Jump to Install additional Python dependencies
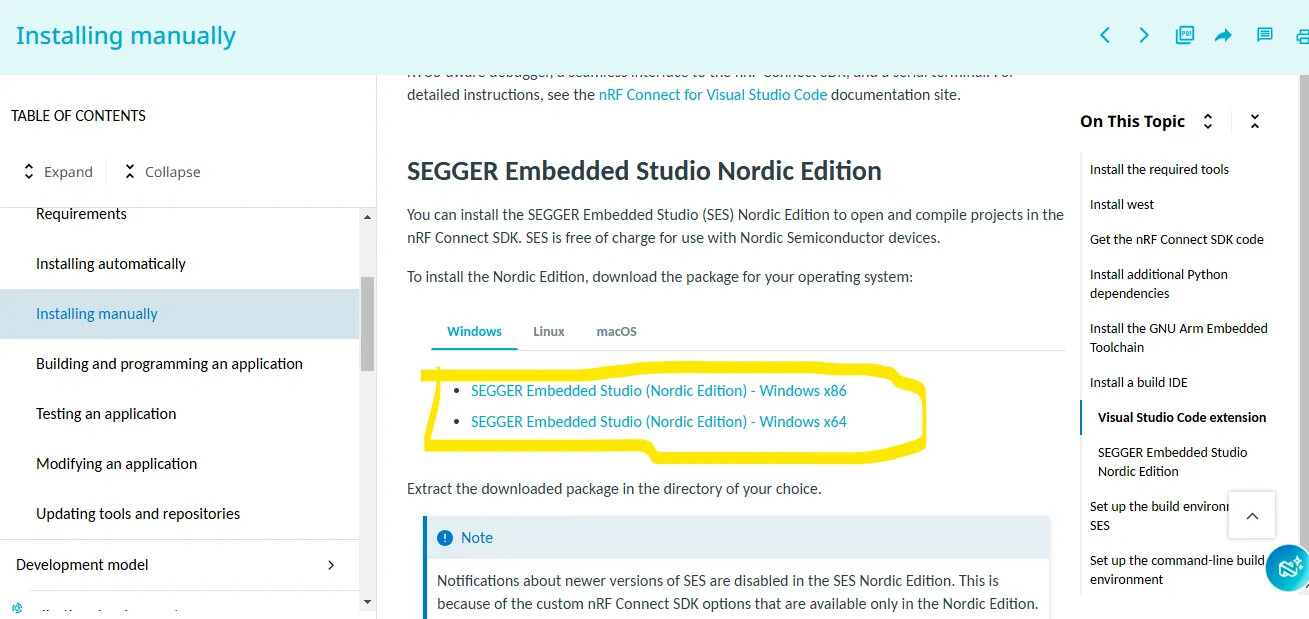Screen dimensions: 1309x619 pos(1159,284)
